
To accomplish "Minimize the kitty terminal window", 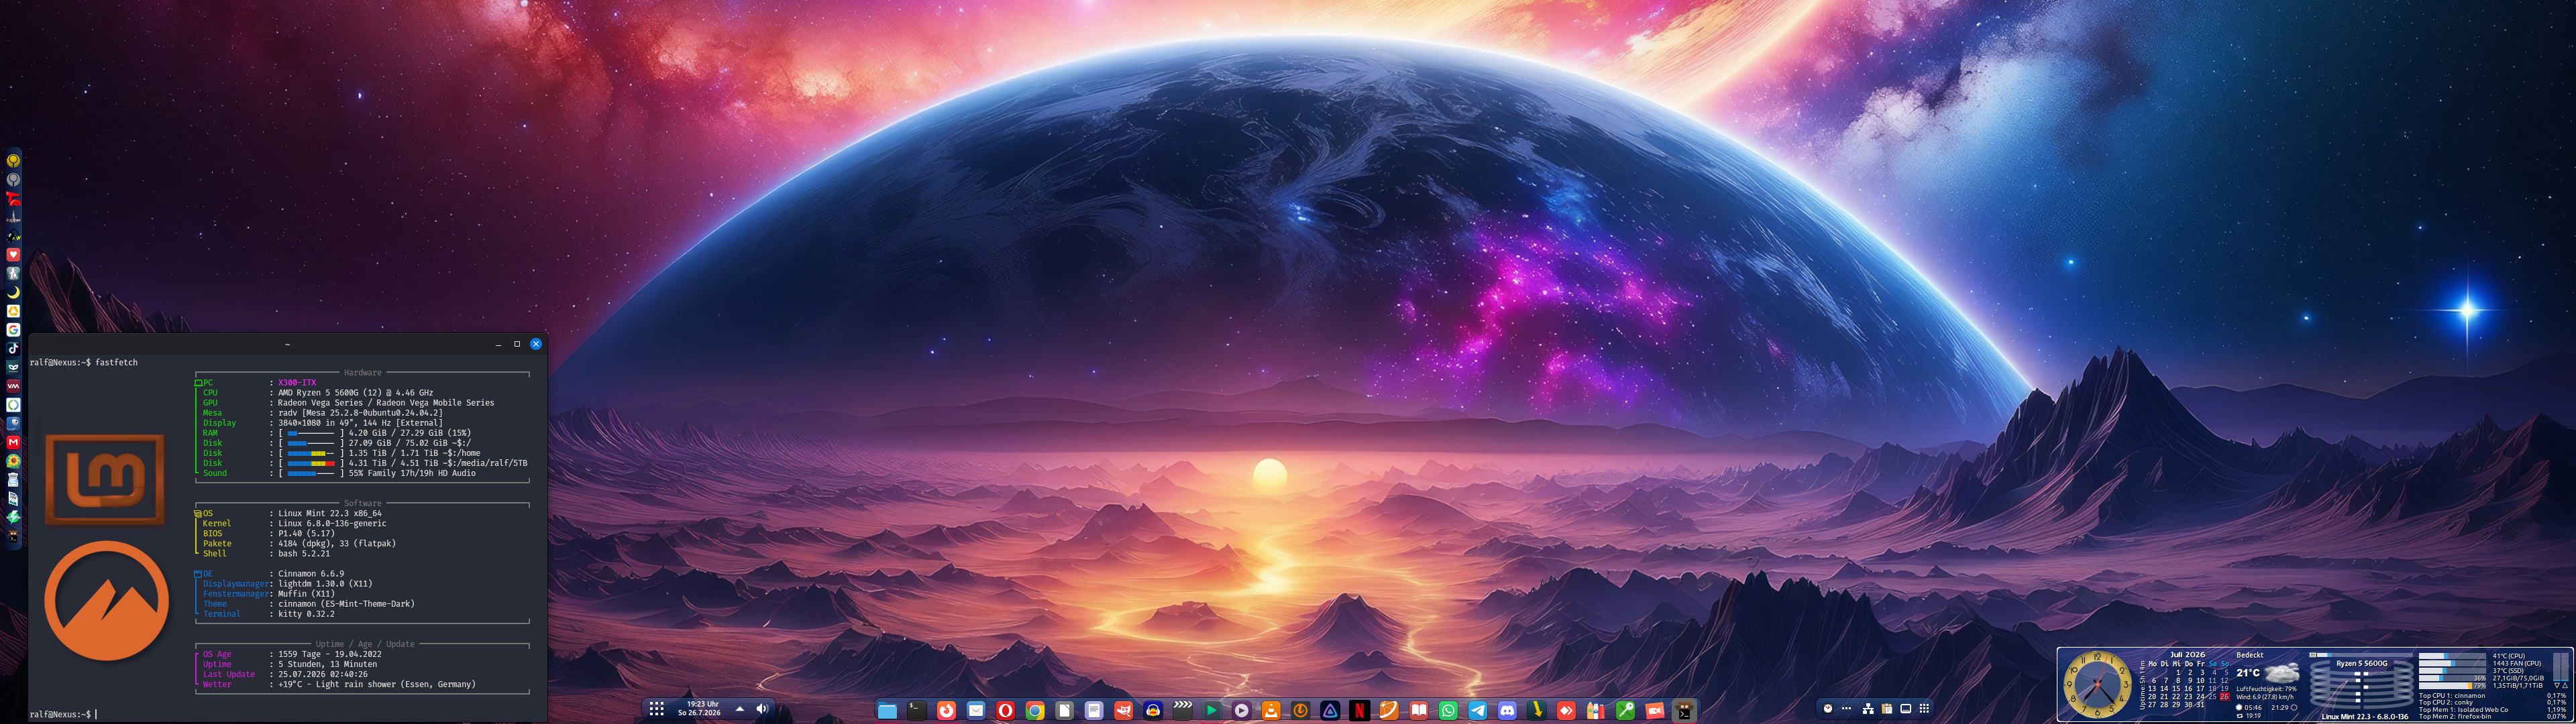I will tap(498, 344).
